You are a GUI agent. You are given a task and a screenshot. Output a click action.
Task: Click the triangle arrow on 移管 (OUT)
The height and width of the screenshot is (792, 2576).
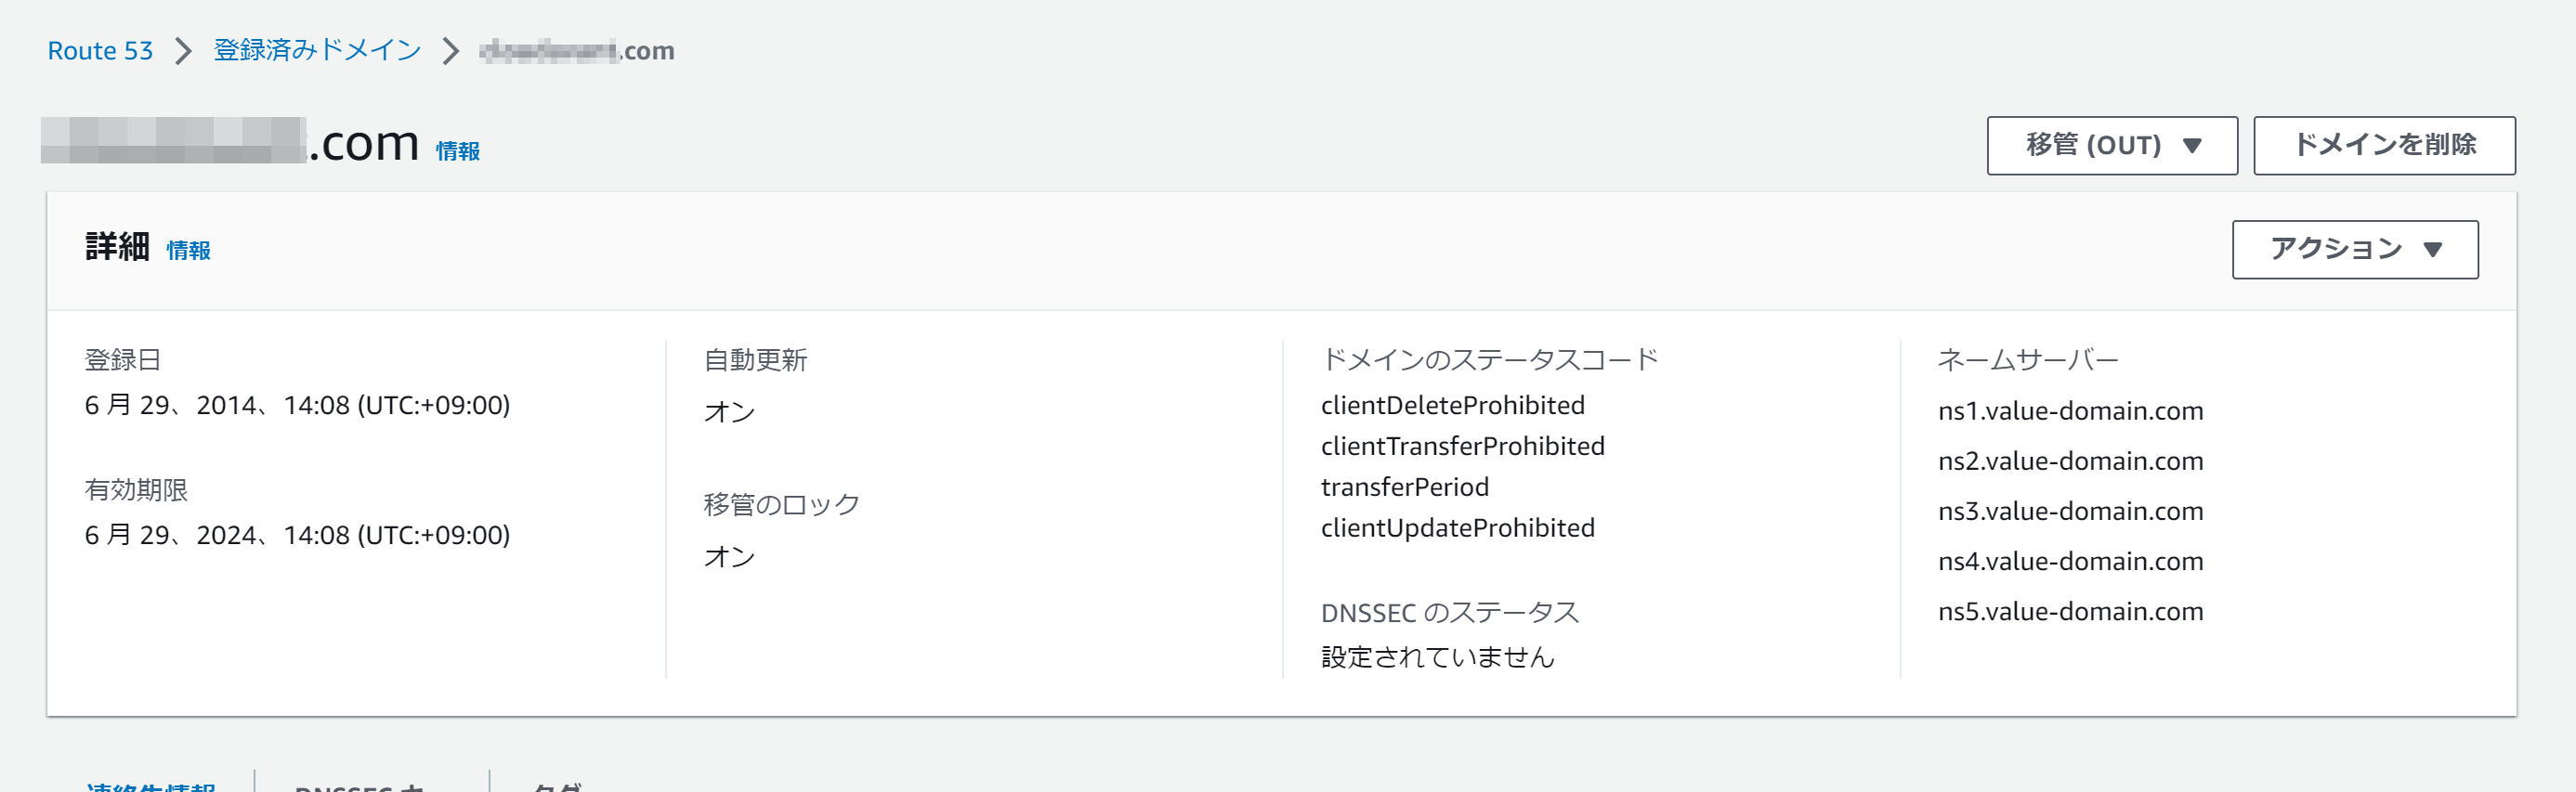tap(2192, 146)
